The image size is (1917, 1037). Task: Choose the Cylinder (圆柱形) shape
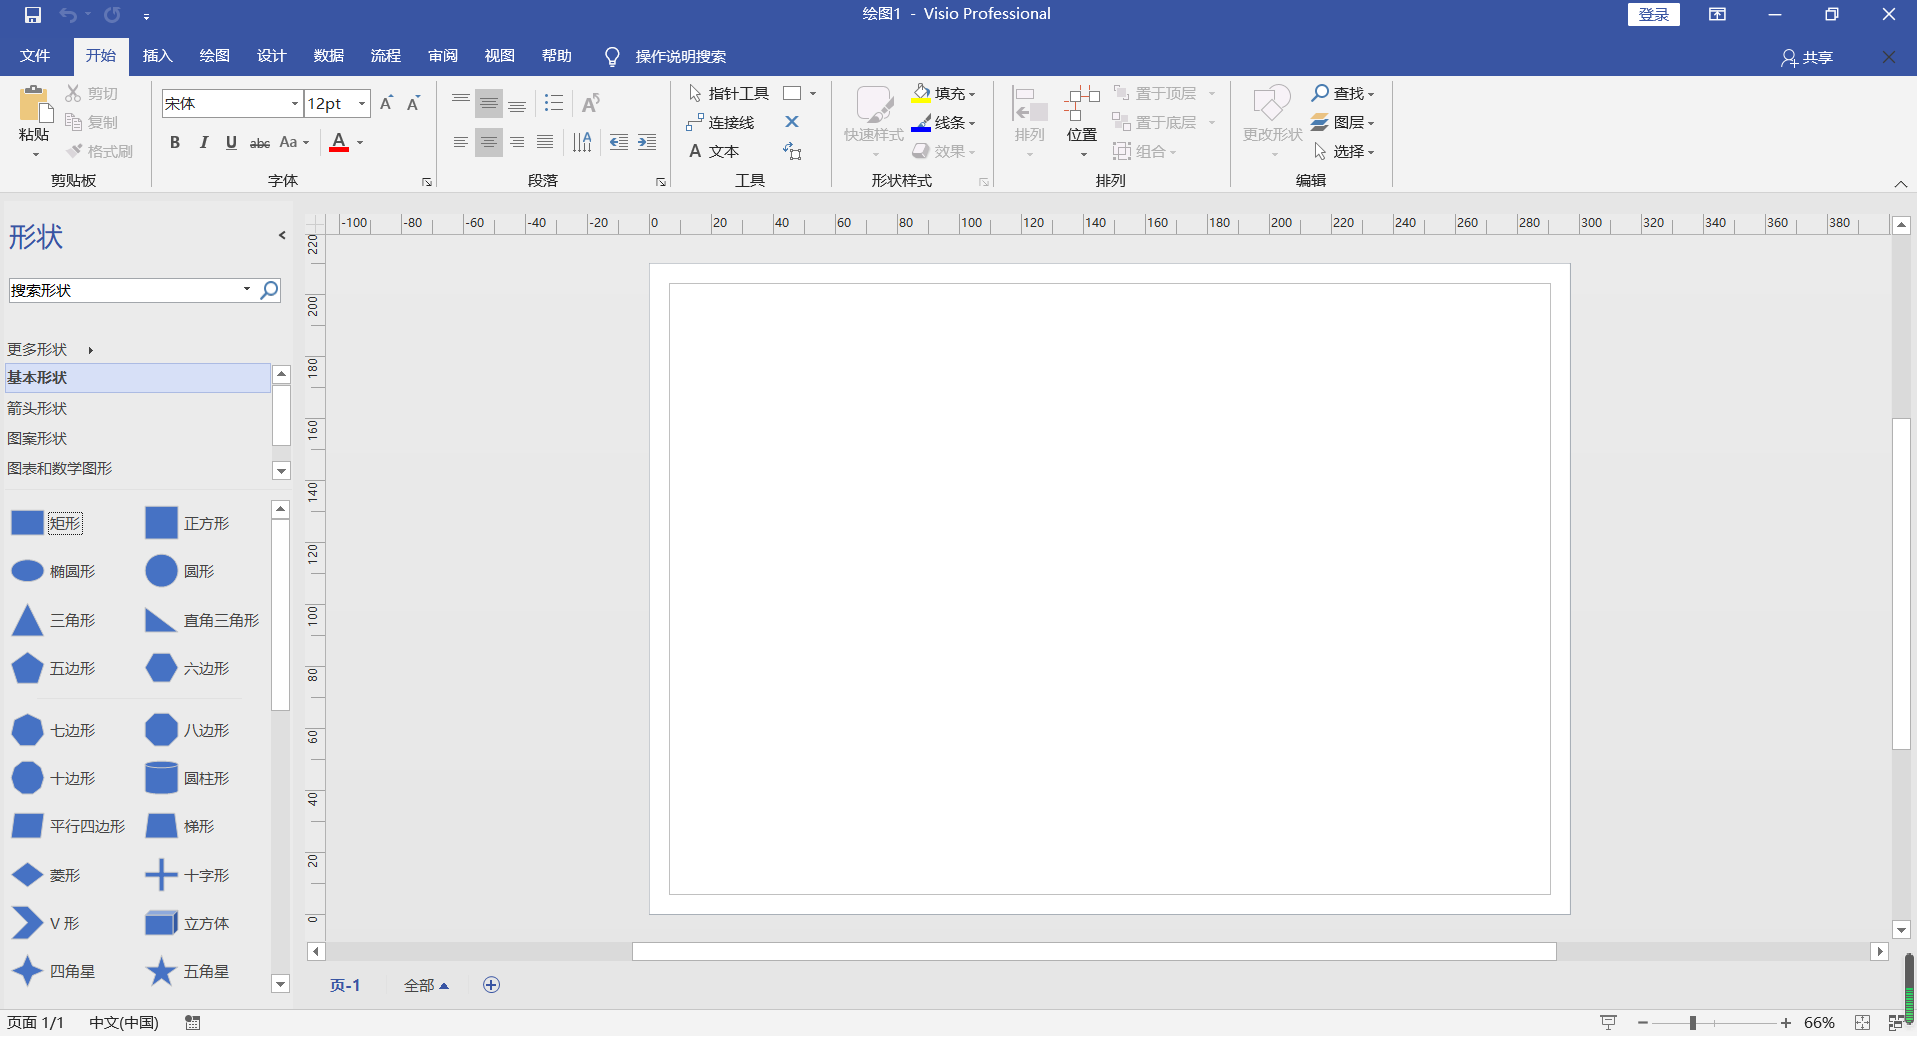[188, 778]
